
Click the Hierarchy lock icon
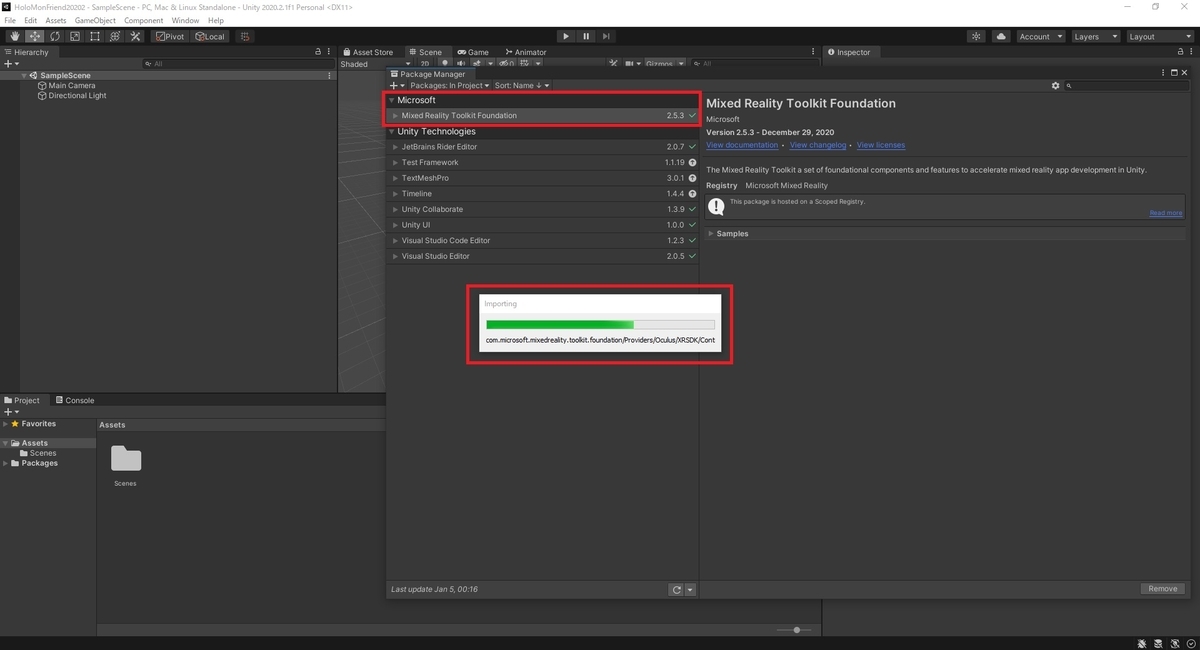pos(319,52)
